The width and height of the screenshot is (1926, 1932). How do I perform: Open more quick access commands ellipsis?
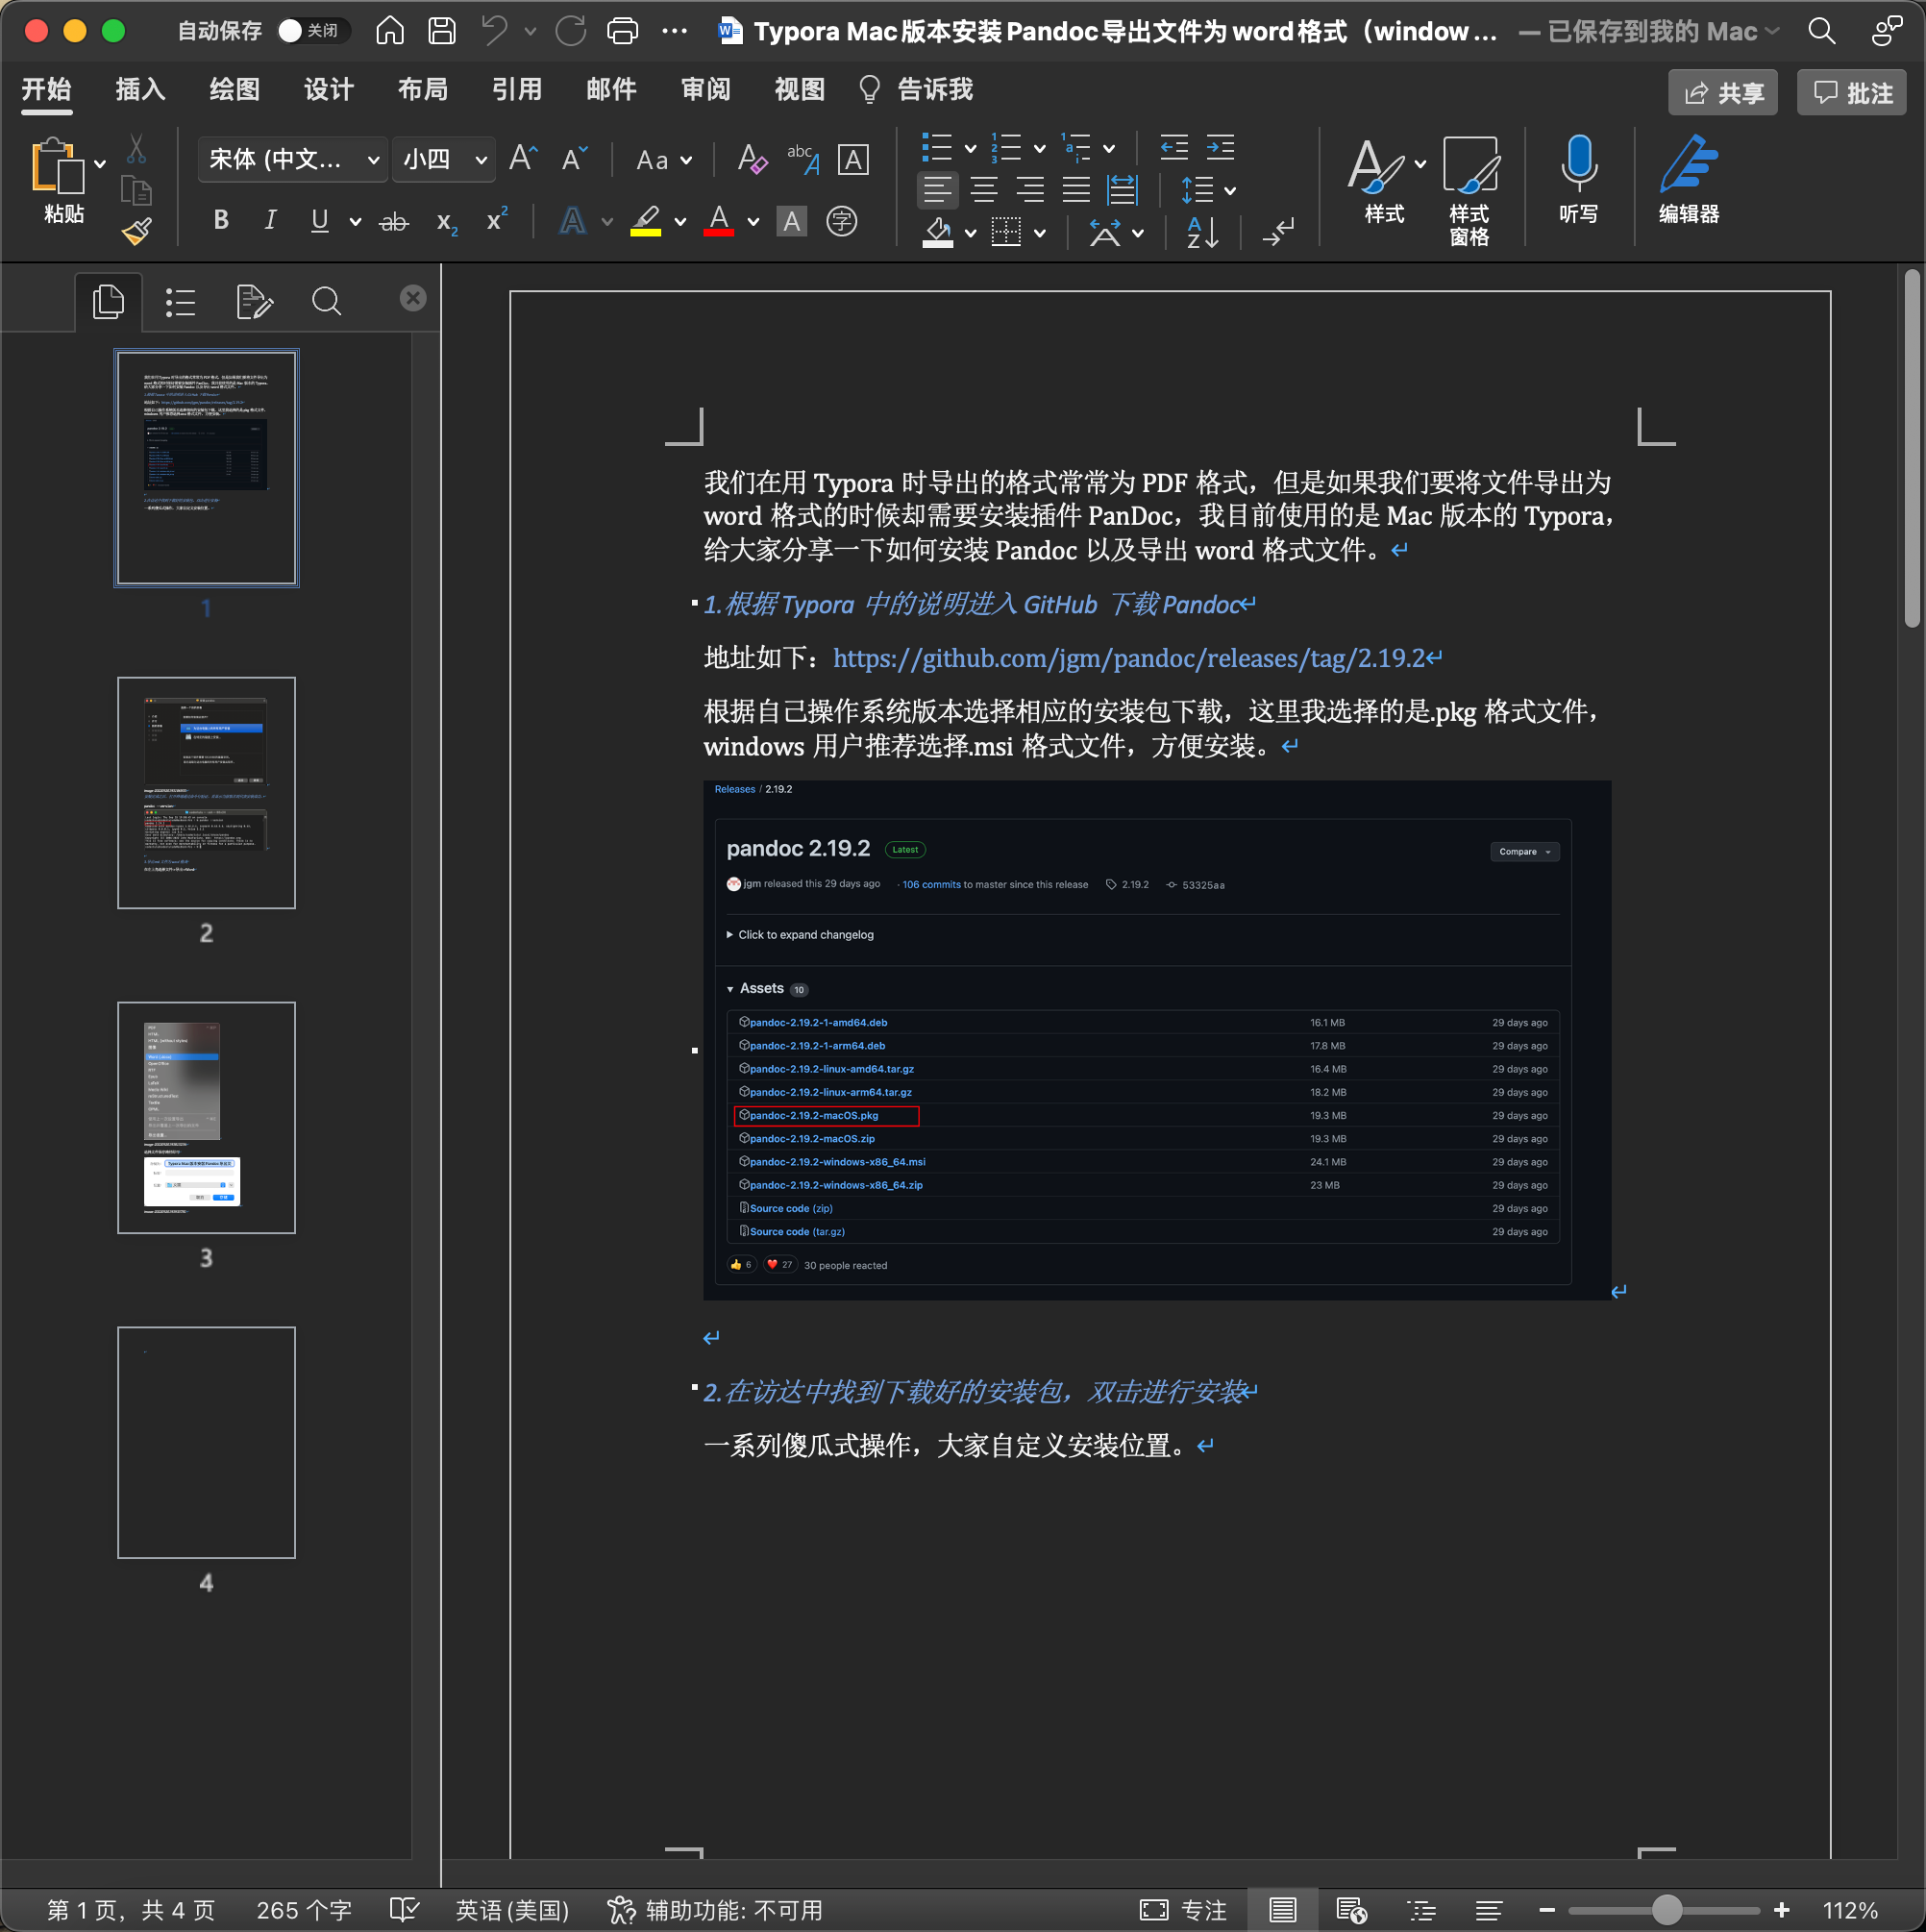[675, 31]
